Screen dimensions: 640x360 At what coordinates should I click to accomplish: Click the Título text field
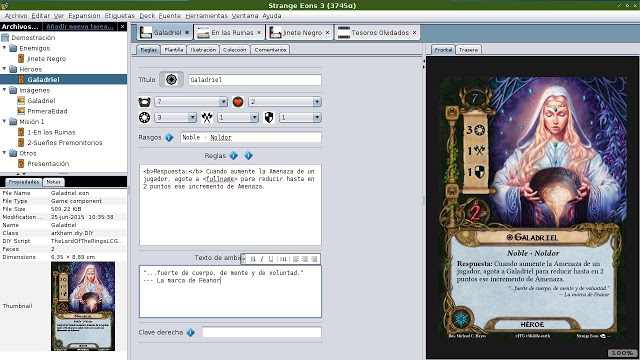(x=255, y=80)
